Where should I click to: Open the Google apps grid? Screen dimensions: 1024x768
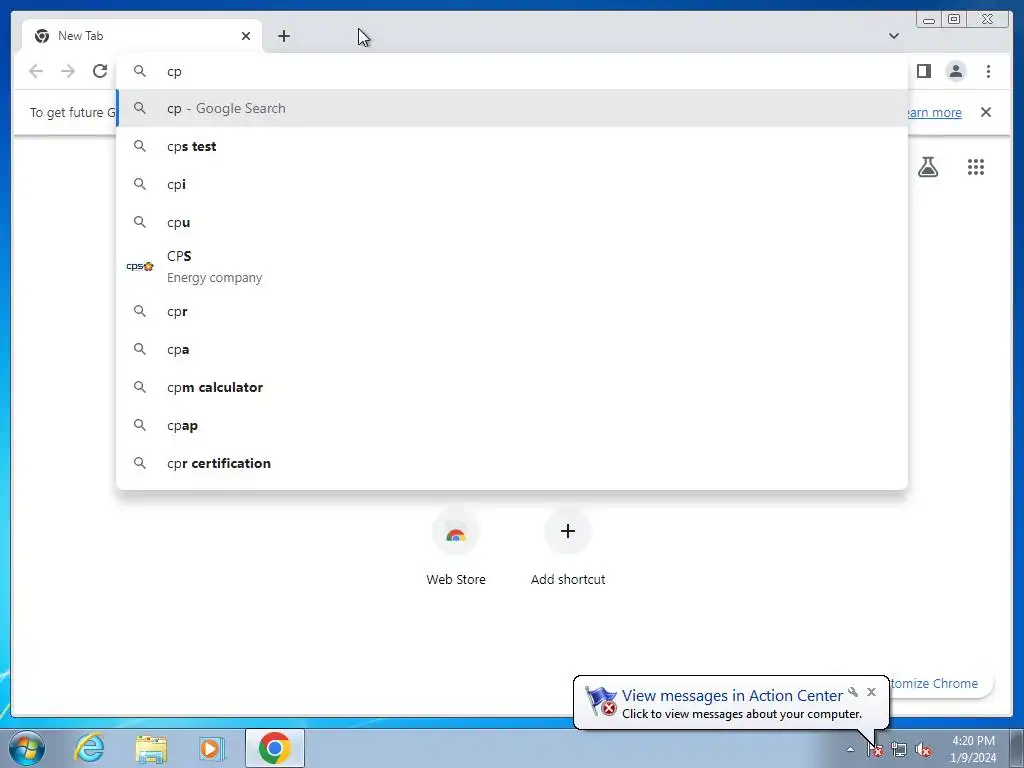pos(976,167)
